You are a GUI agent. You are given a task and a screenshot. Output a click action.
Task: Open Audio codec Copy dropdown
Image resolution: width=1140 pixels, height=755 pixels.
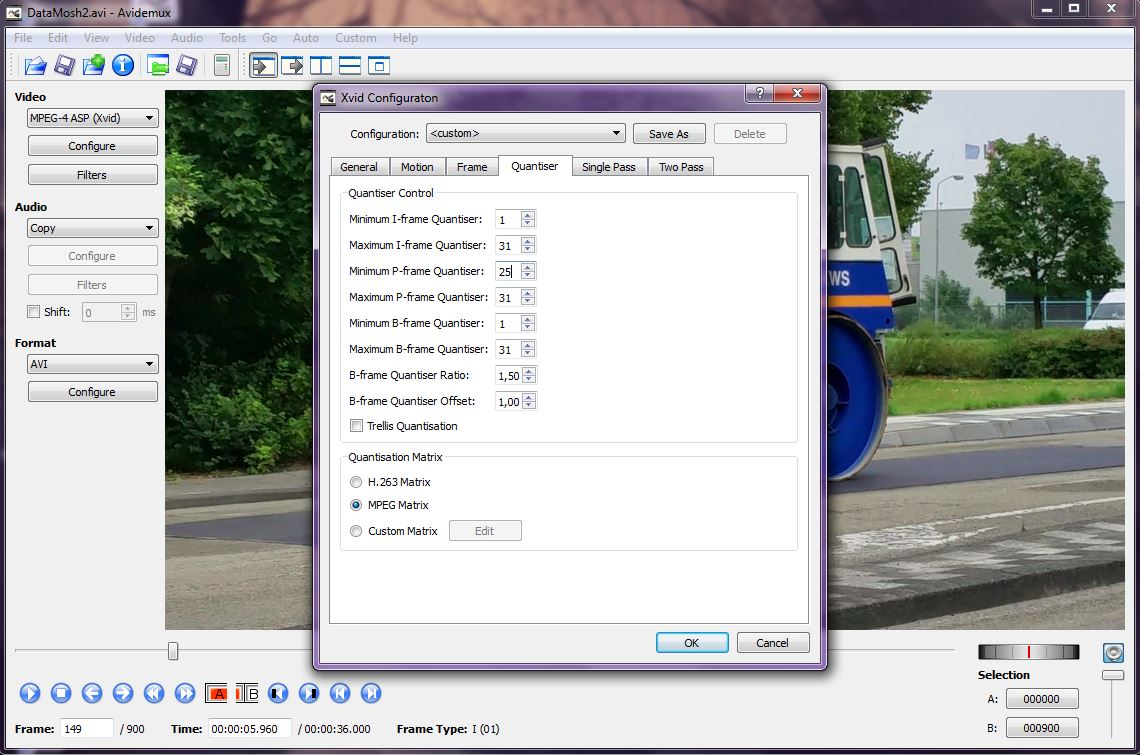pos(92,228)
